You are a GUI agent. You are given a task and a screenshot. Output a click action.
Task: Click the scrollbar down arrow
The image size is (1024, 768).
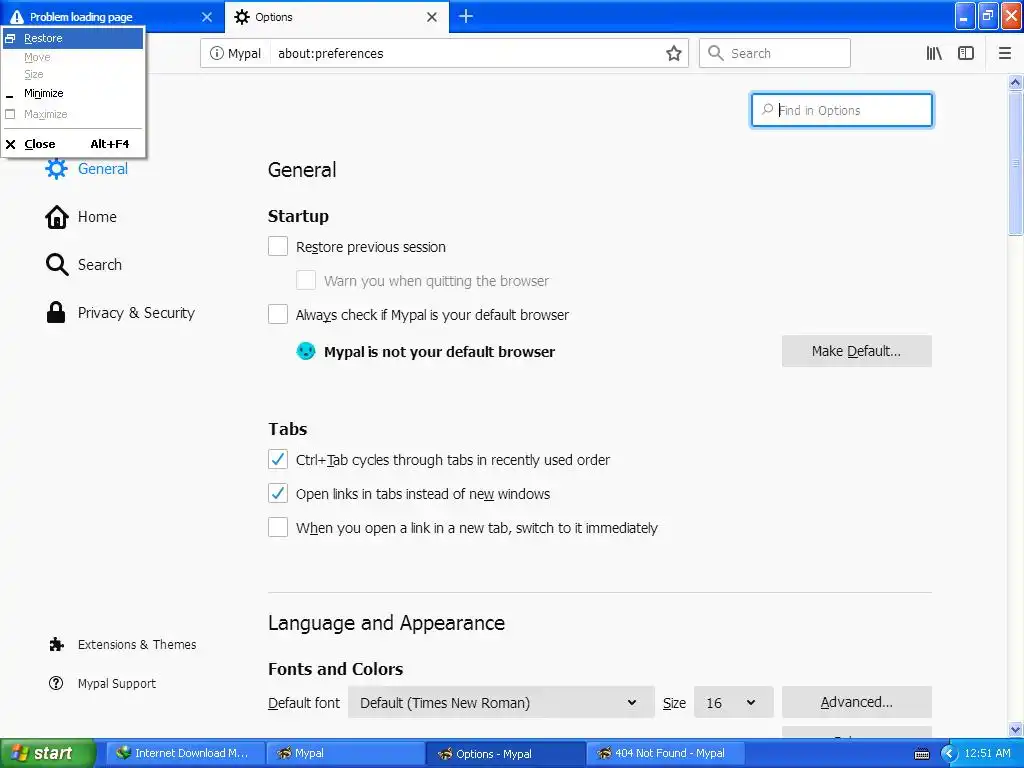pos(1015,729)
